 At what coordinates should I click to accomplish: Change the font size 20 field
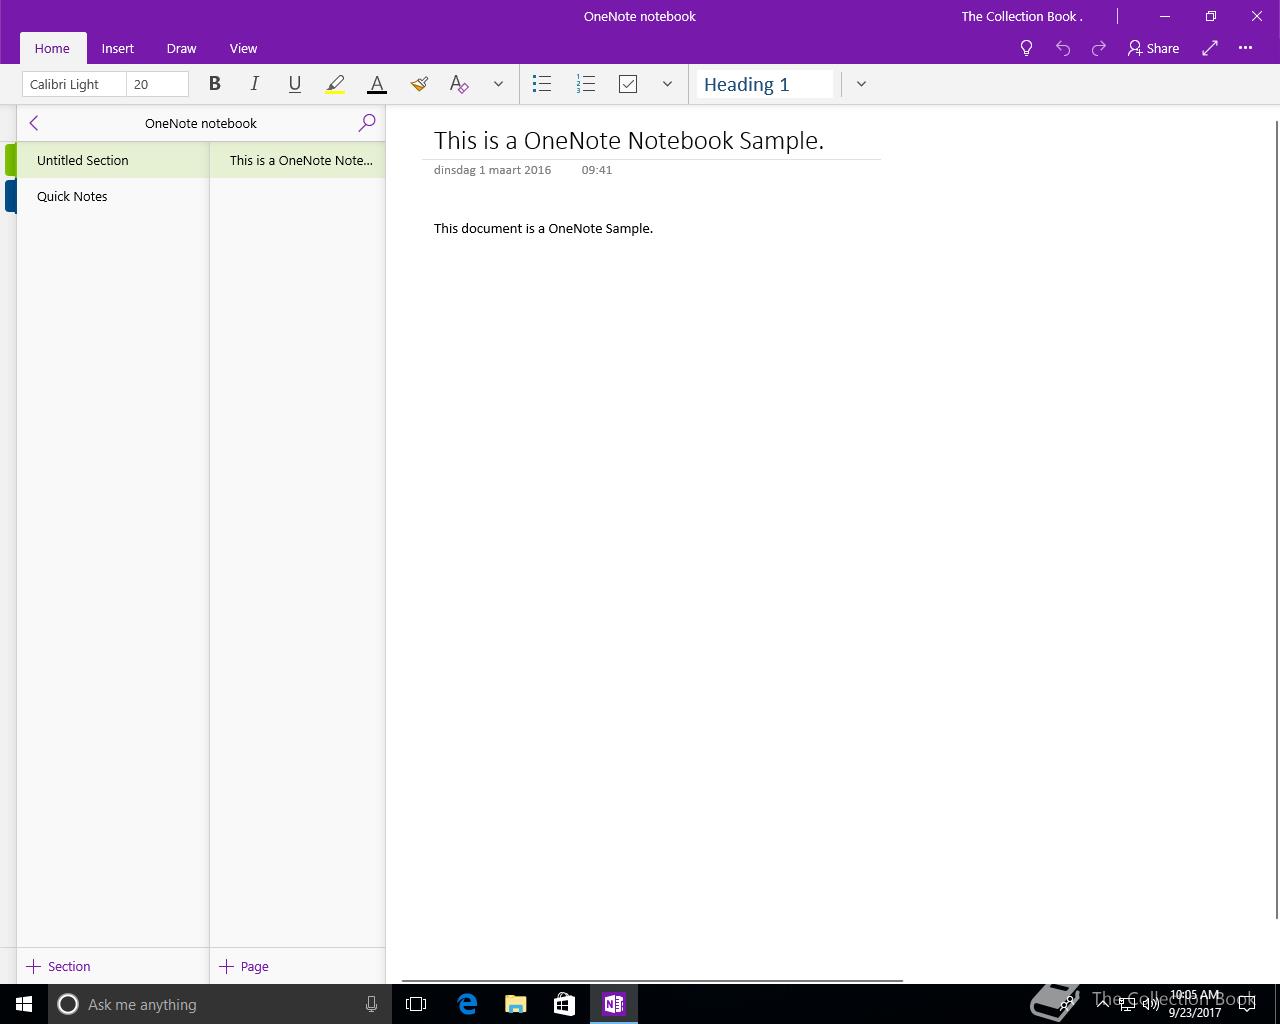click(157, 84)
